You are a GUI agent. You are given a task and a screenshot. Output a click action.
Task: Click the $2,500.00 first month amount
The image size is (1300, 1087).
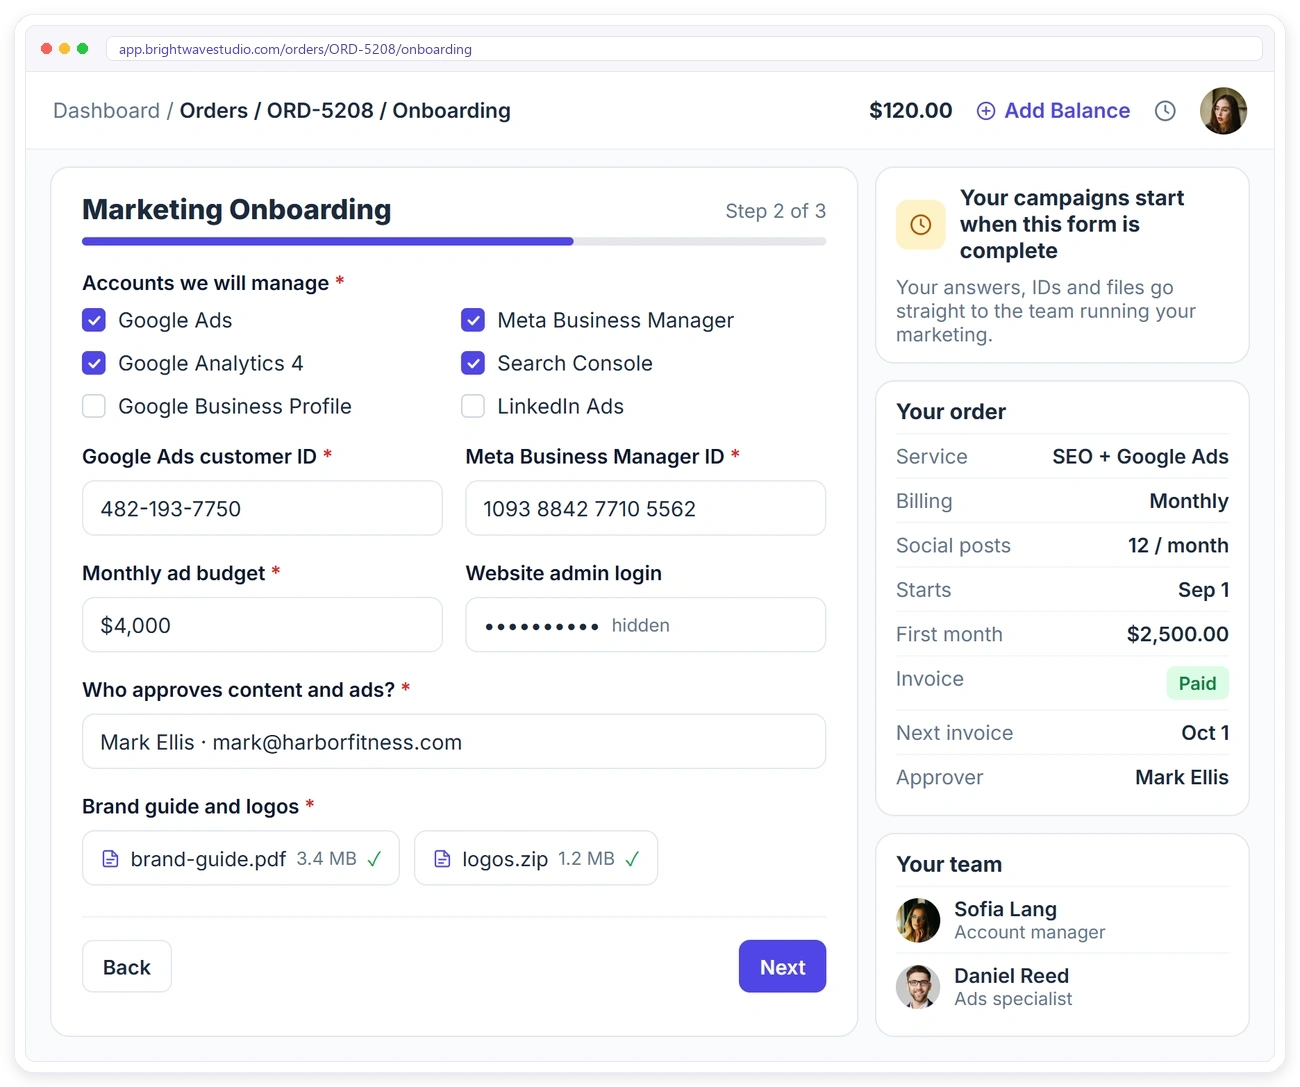tap(1177, 634)
